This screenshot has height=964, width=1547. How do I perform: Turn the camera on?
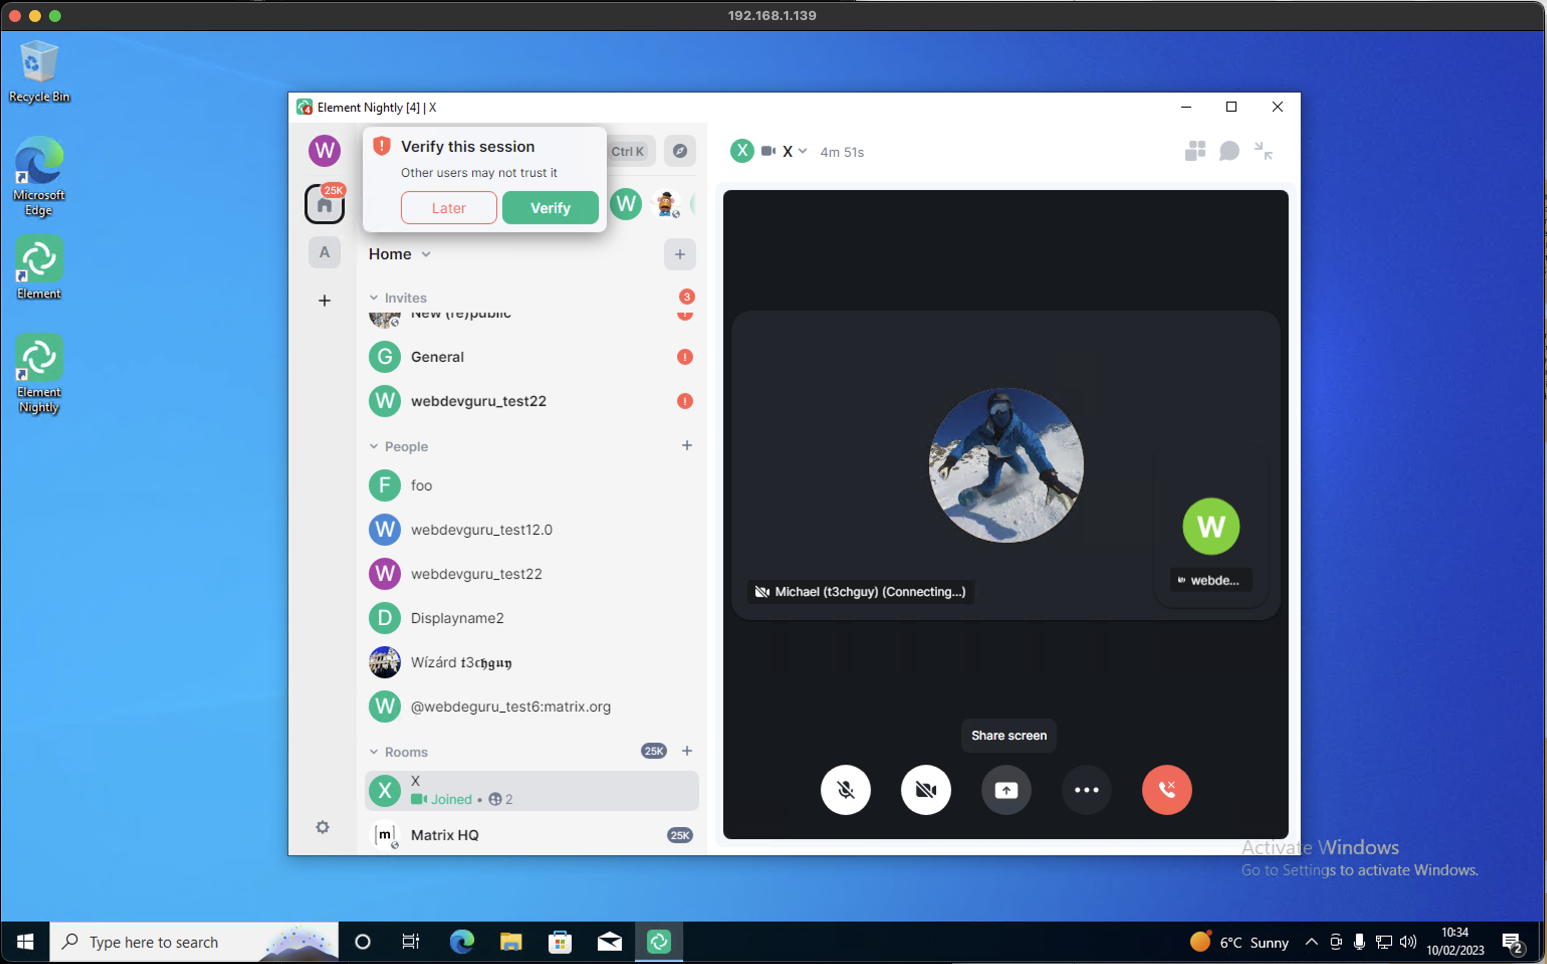tap(925, 790)
